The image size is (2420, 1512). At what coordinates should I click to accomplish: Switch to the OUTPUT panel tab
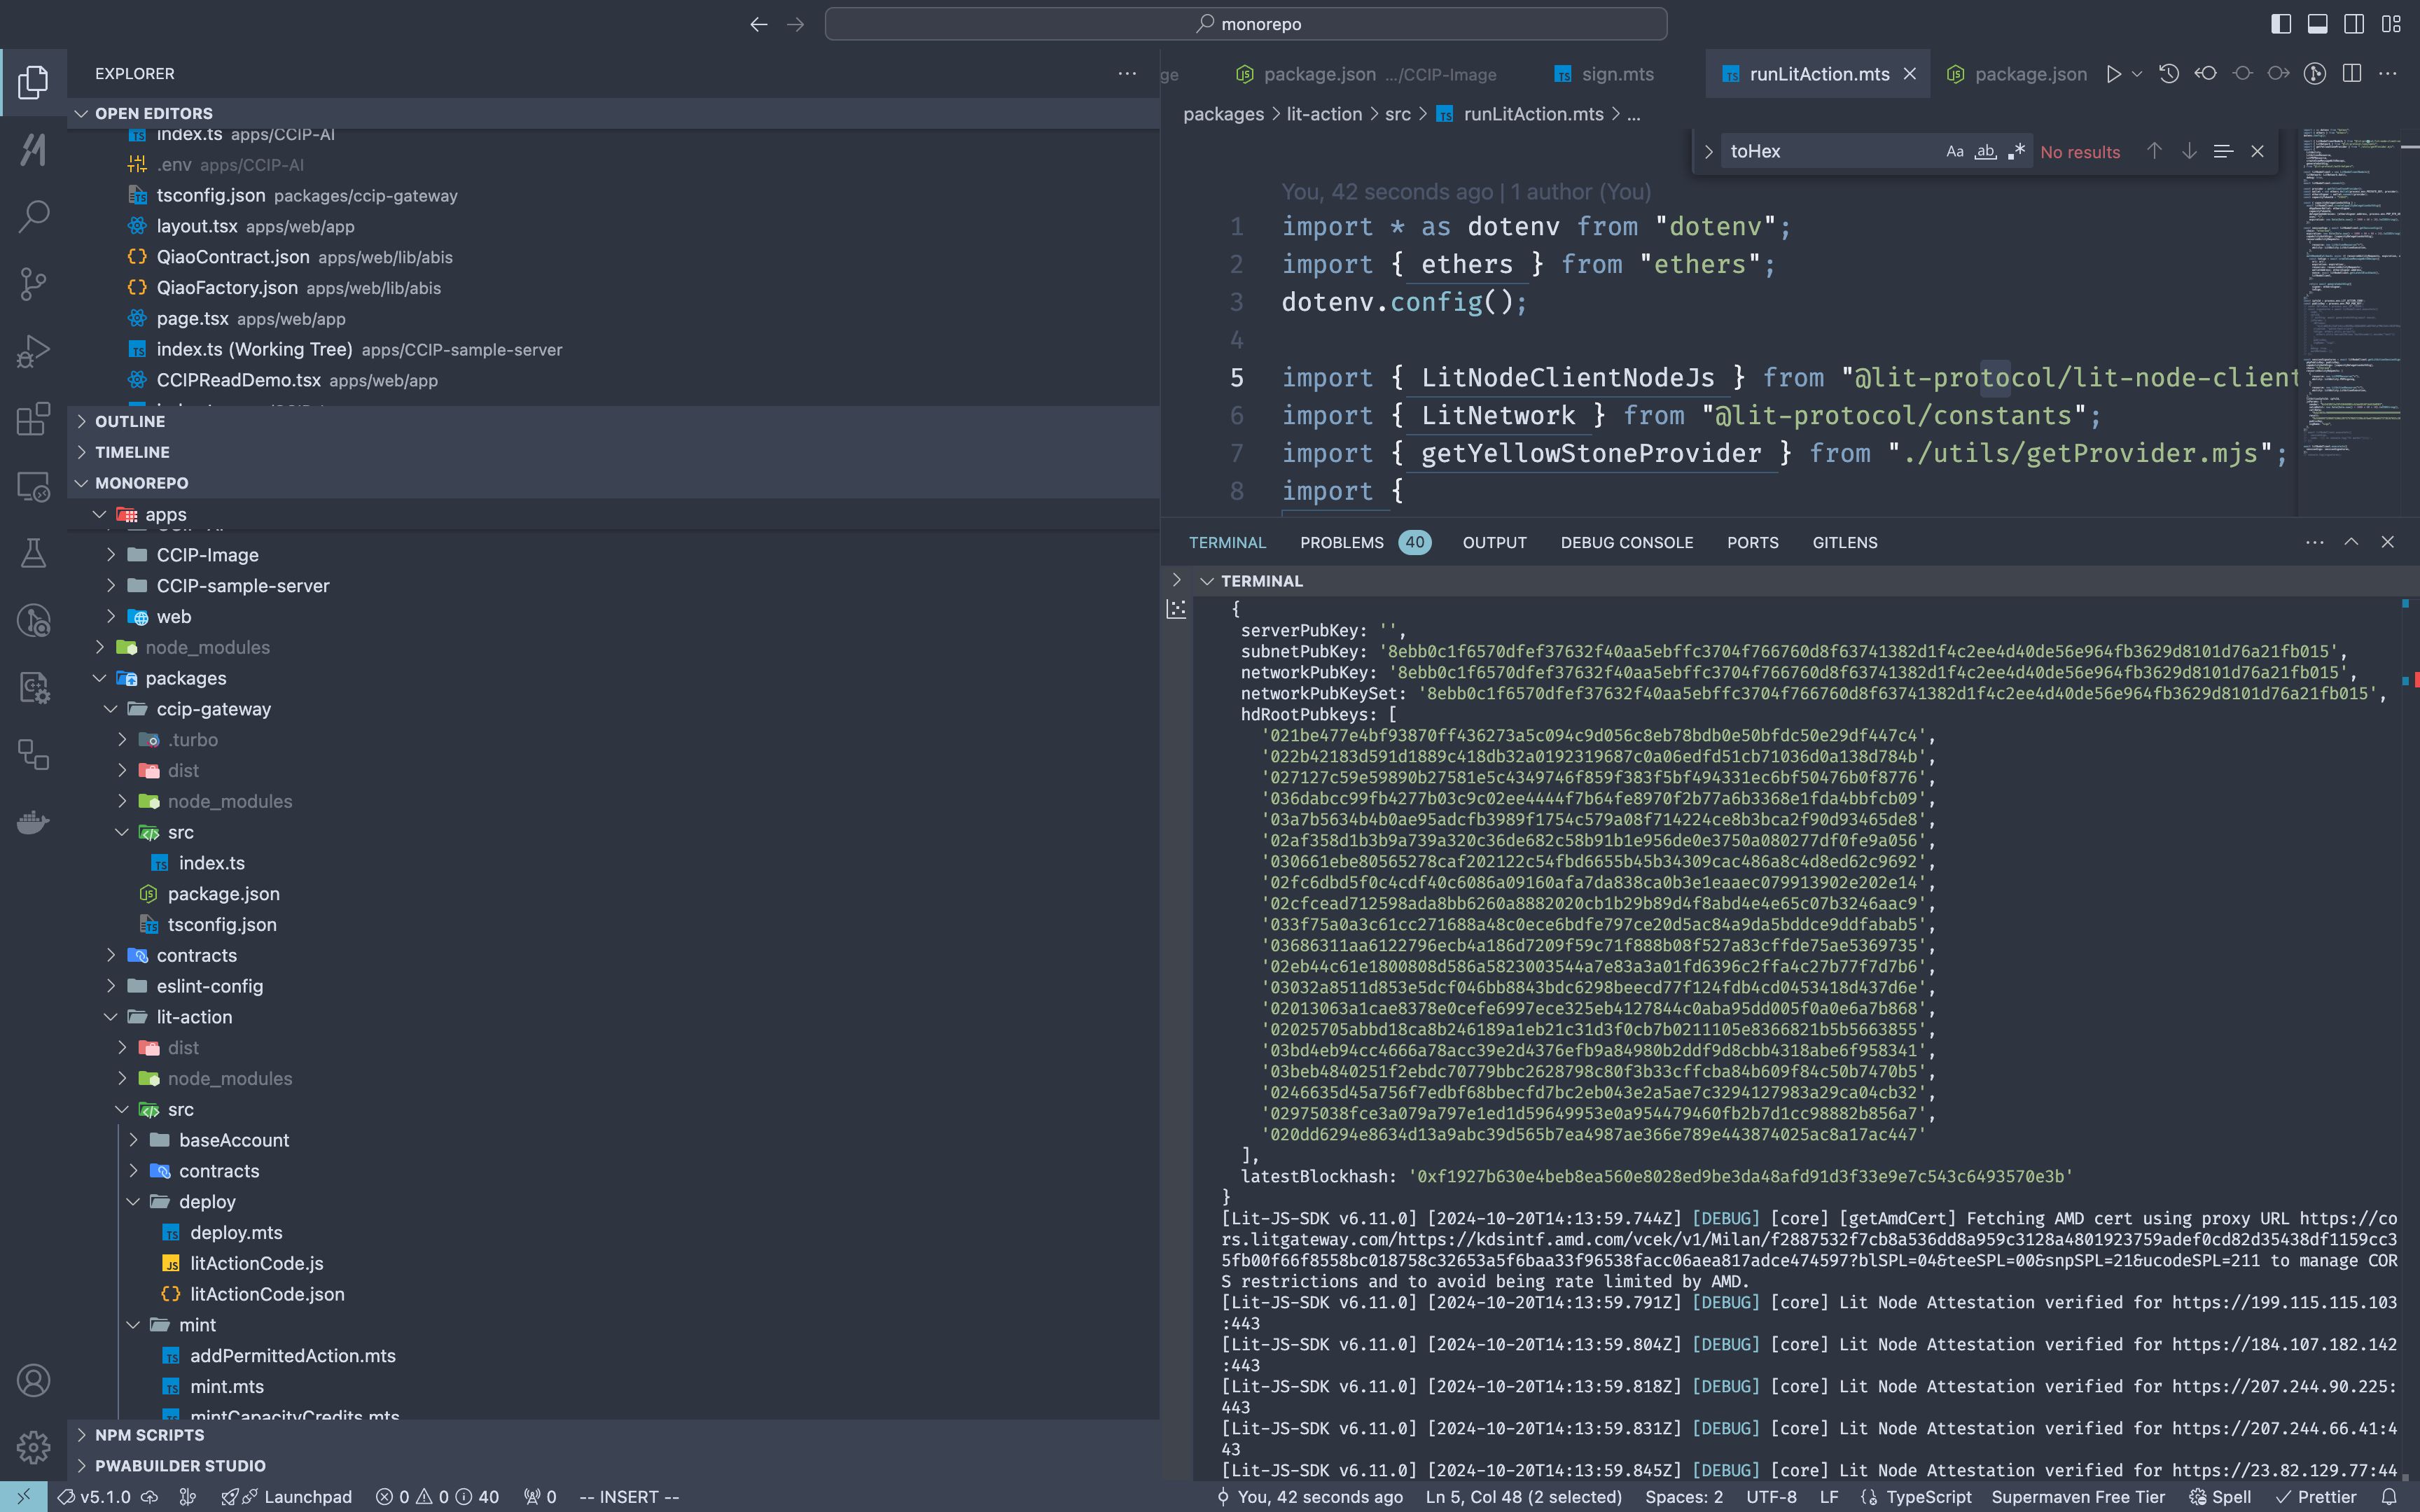[x=1494, y=542]
